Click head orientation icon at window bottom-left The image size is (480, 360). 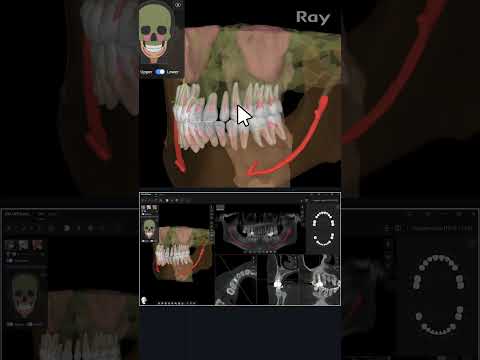click(x=144, y=301)
